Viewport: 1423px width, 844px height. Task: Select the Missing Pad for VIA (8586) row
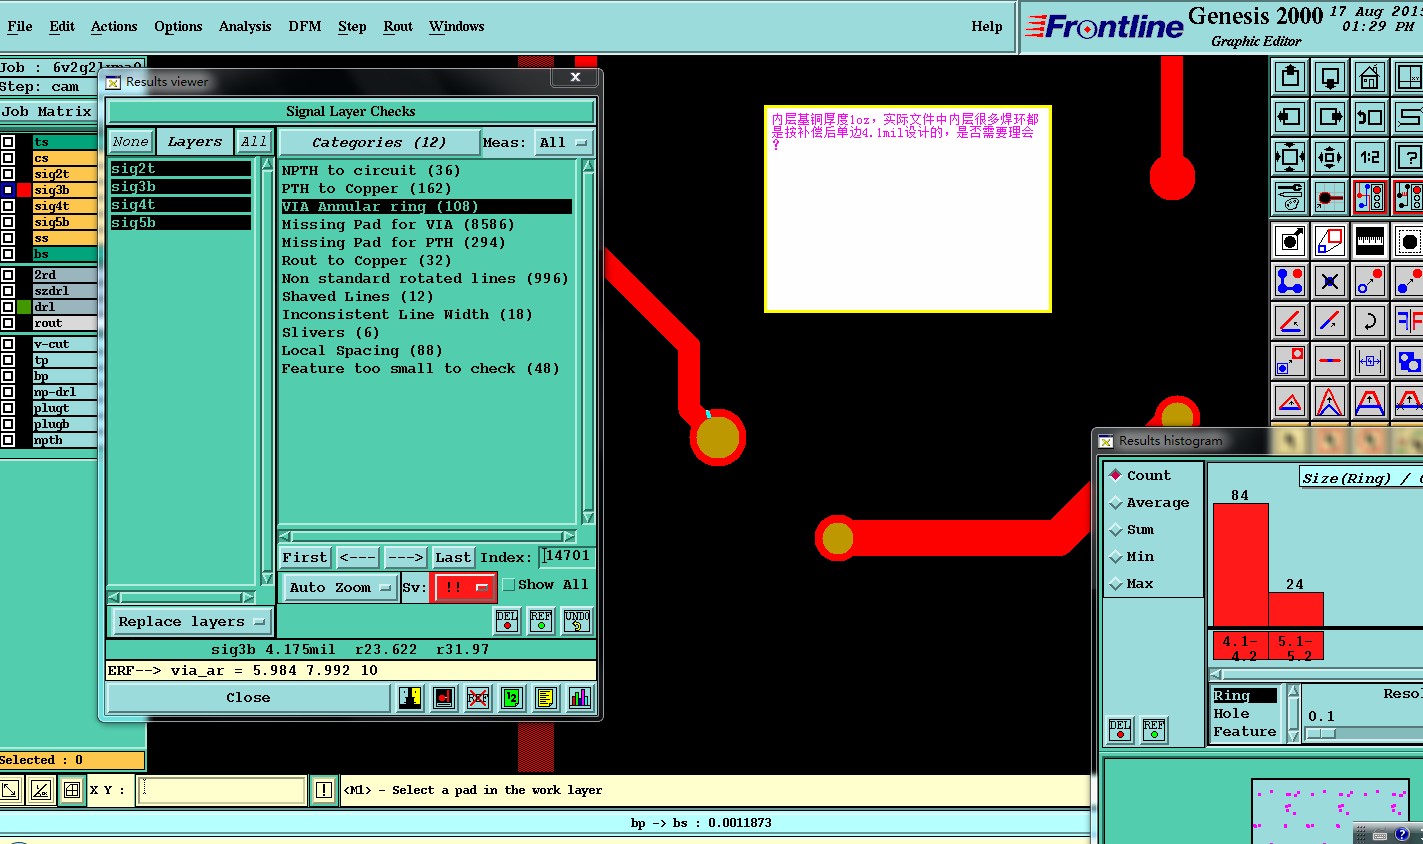click(426, 224)
